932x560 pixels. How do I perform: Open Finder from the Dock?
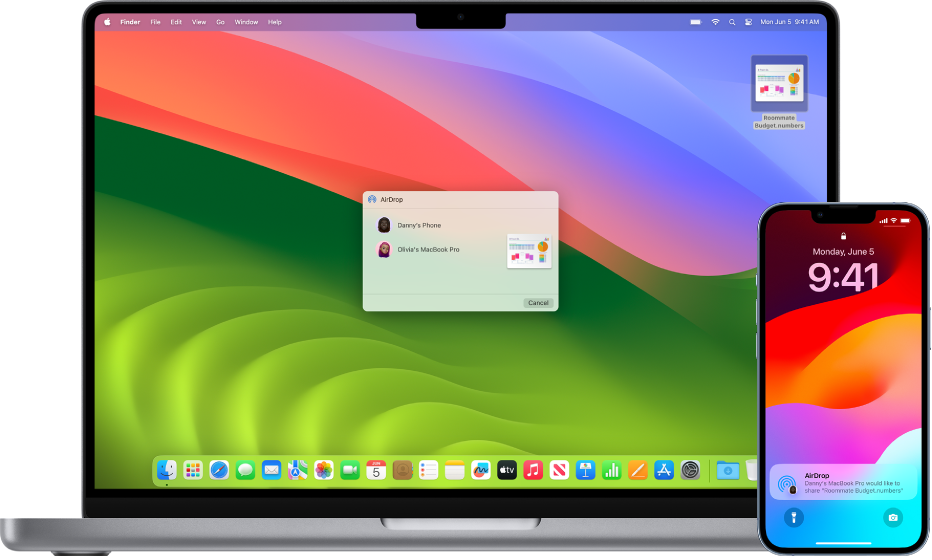167,470
